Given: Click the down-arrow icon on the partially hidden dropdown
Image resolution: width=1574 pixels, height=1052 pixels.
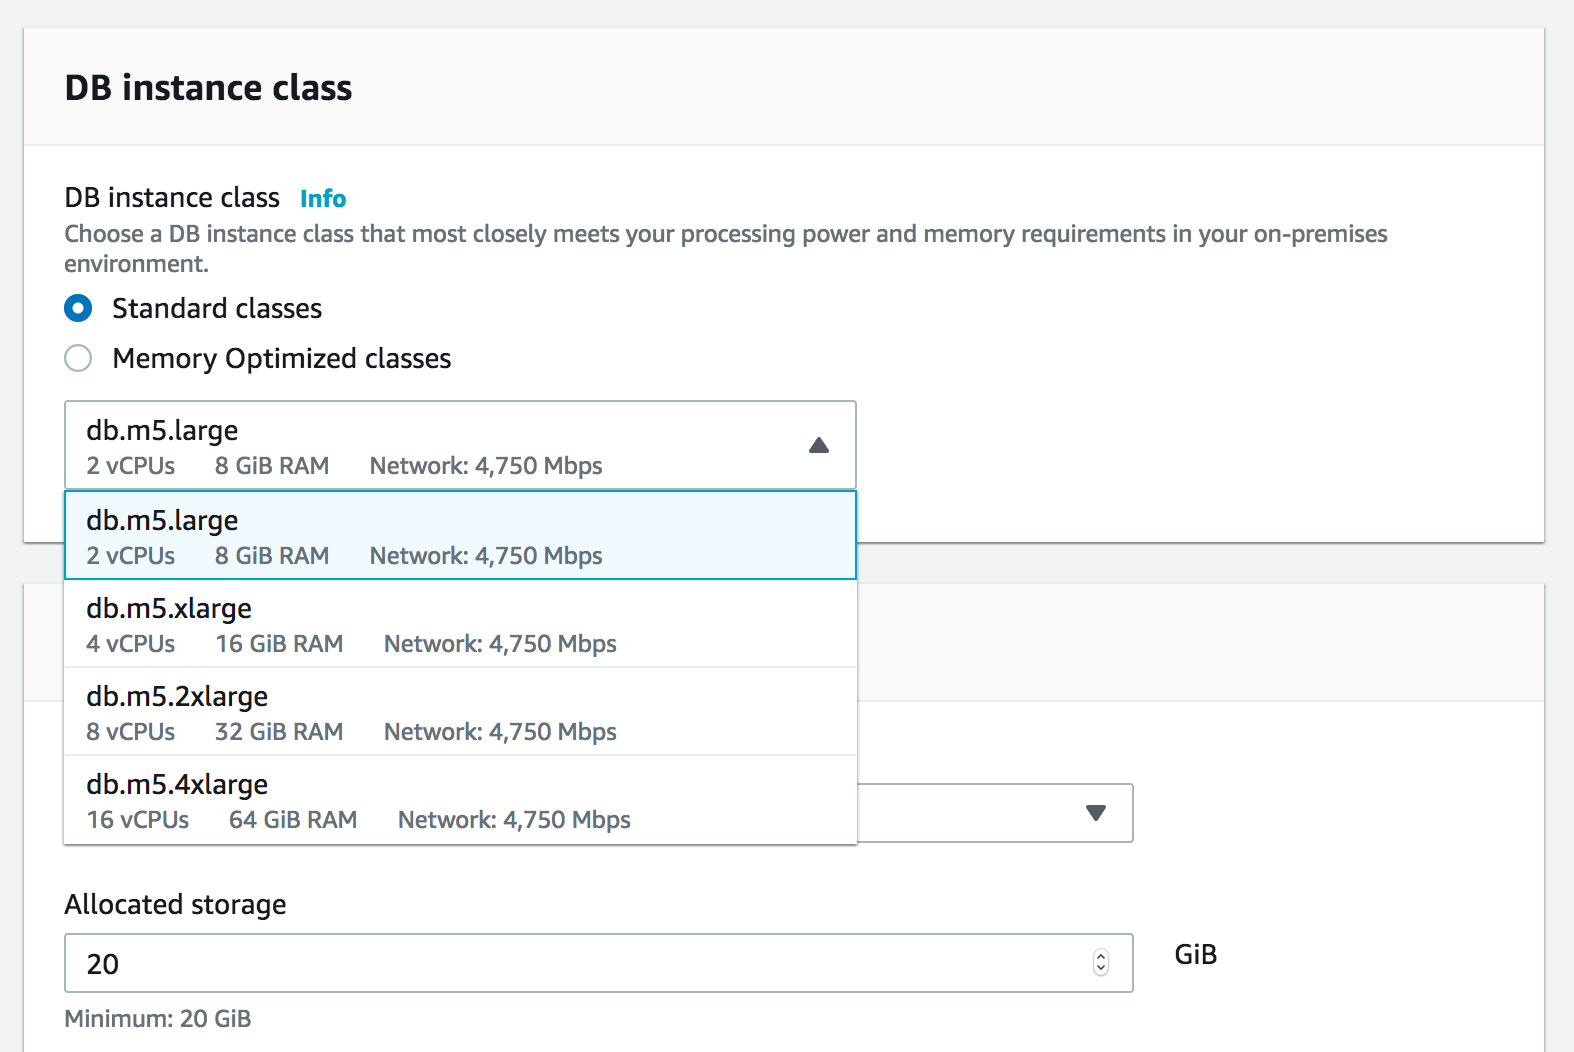Looking at the screenshot, I should pyautogui.click(x=1096, y=813).
